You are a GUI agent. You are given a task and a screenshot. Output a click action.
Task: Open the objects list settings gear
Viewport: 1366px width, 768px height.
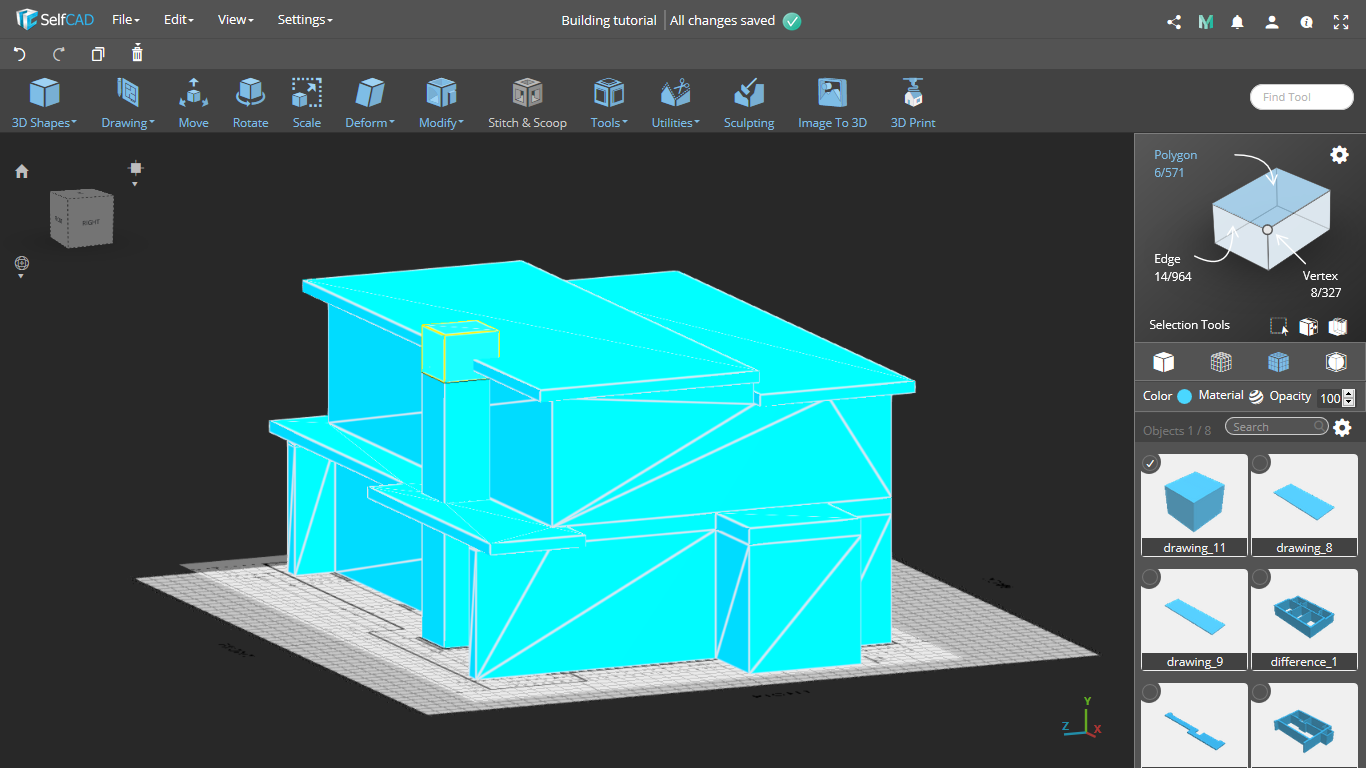point(1342,428)
